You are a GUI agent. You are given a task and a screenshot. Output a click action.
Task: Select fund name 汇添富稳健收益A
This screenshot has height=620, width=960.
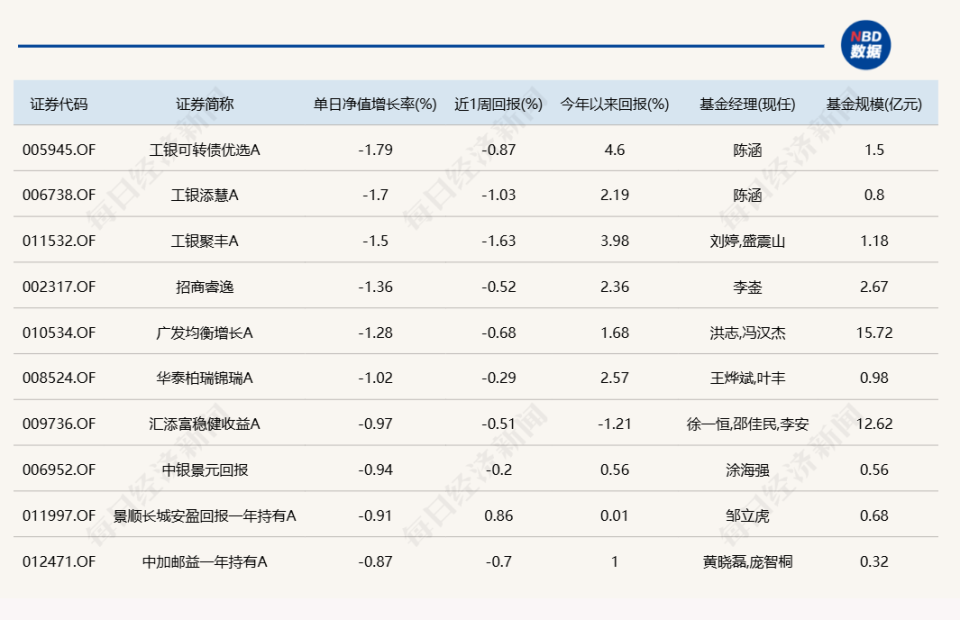tap(204, 424)
